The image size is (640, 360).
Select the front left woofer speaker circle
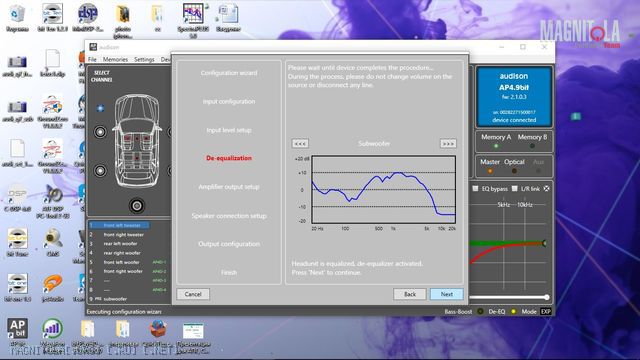100,132
